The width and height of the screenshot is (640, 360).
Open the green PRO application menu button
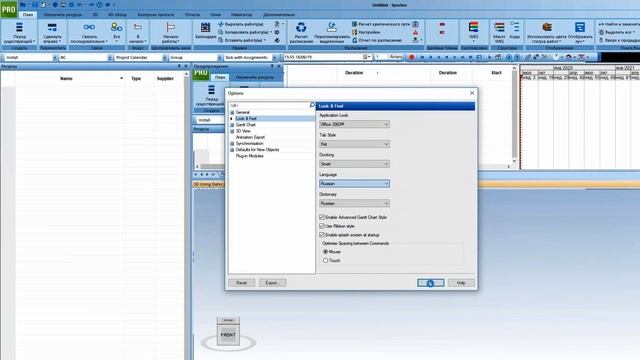[x=9, y=9]
